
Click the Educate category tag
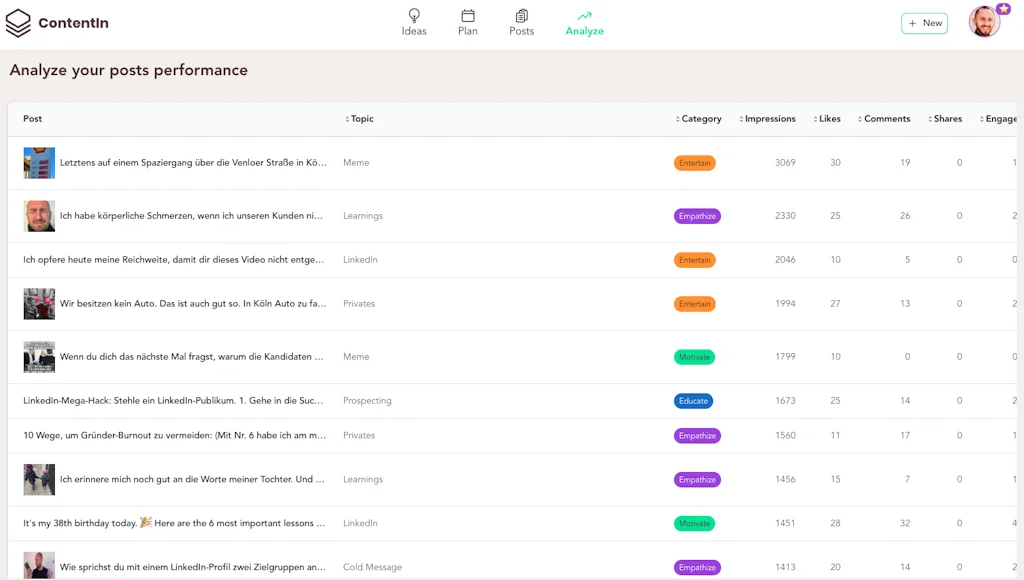pos(693,401)
